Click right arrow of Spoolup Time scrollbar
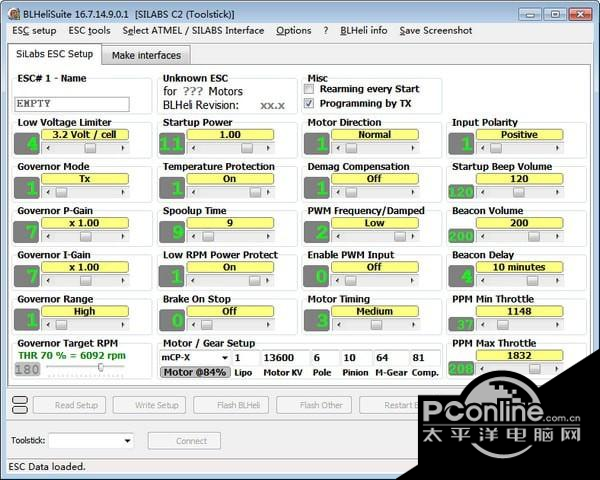The width and height of the screenshot is (600, 480). 268,237
